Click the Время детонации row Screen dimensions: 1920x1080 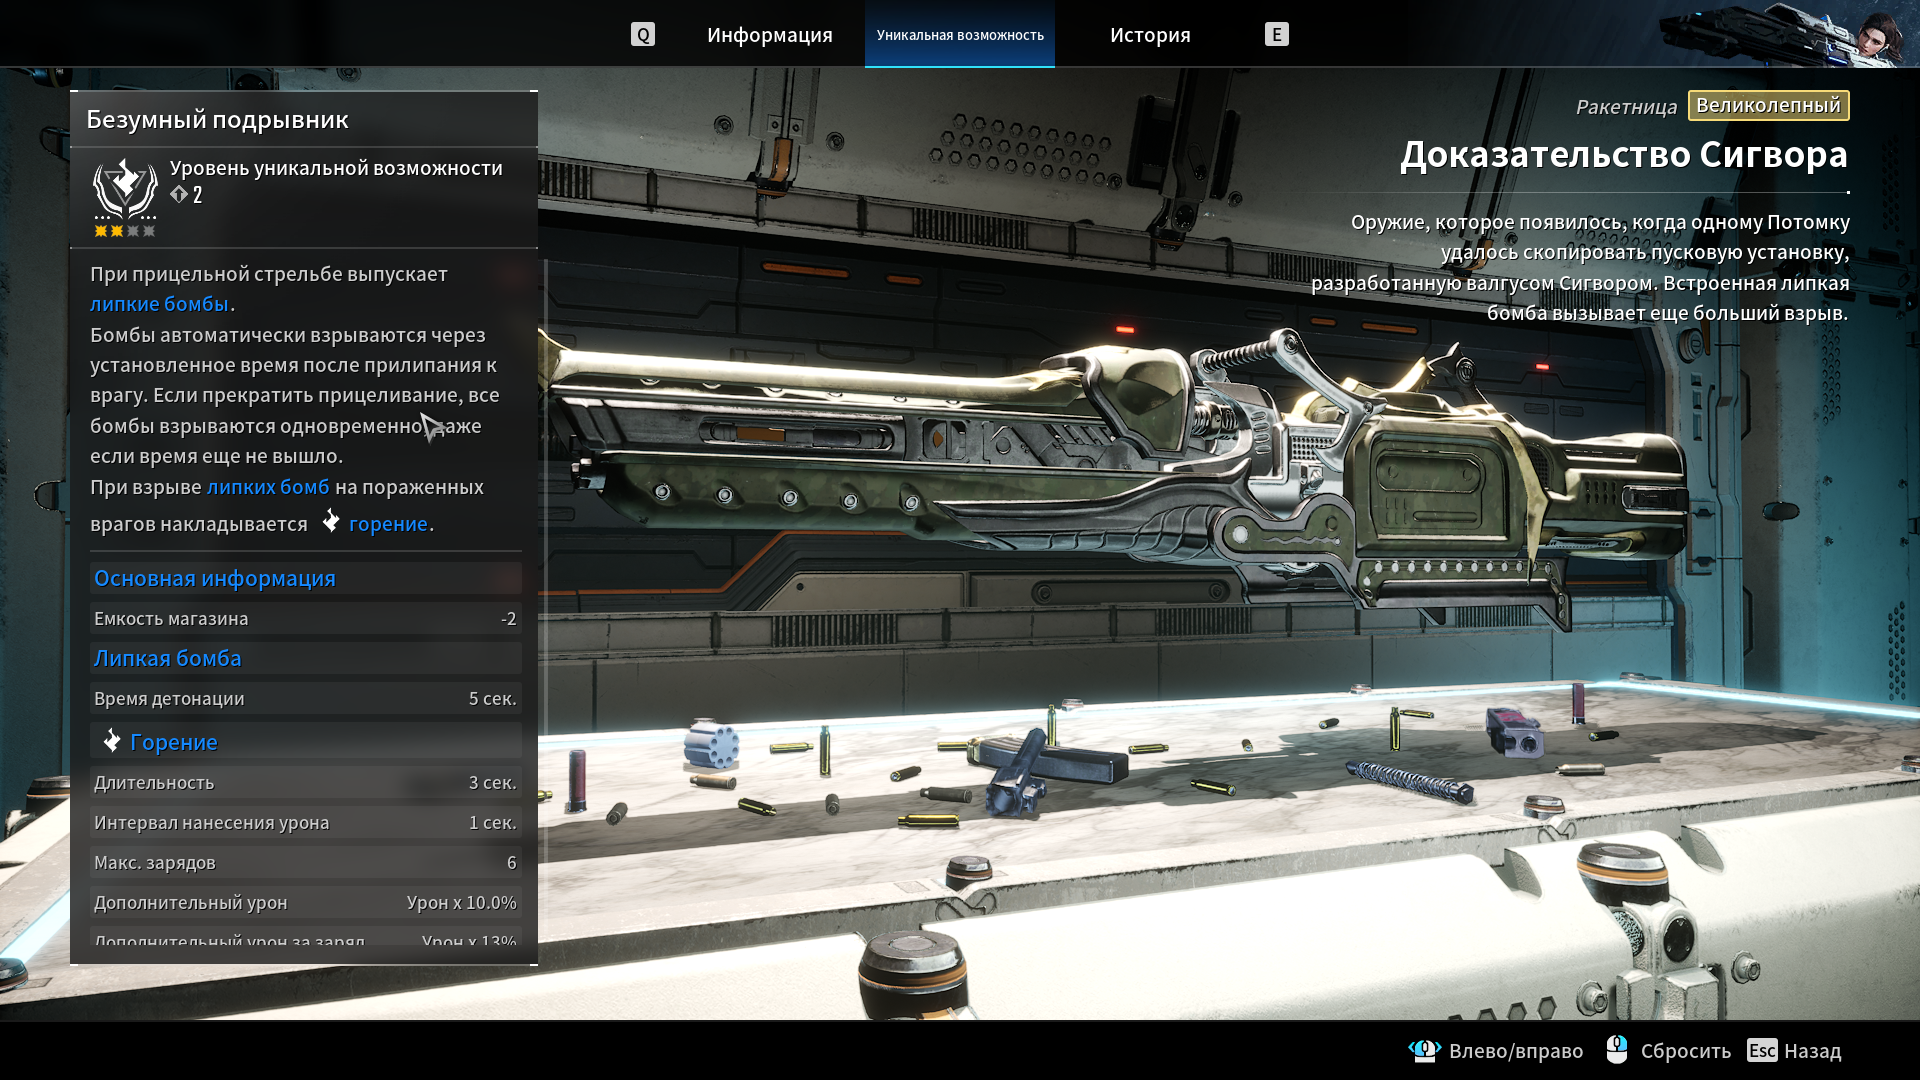pos(306,699)
